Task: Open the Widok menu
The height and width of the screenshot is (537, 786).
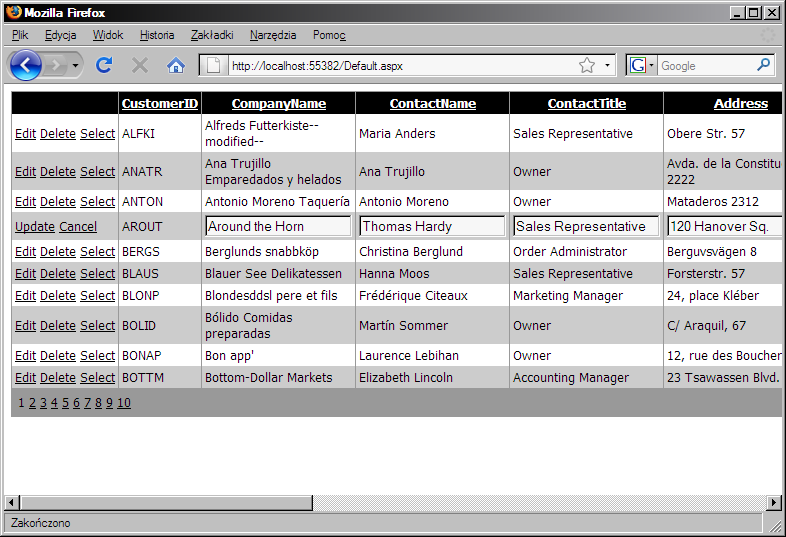Action: 108,35
